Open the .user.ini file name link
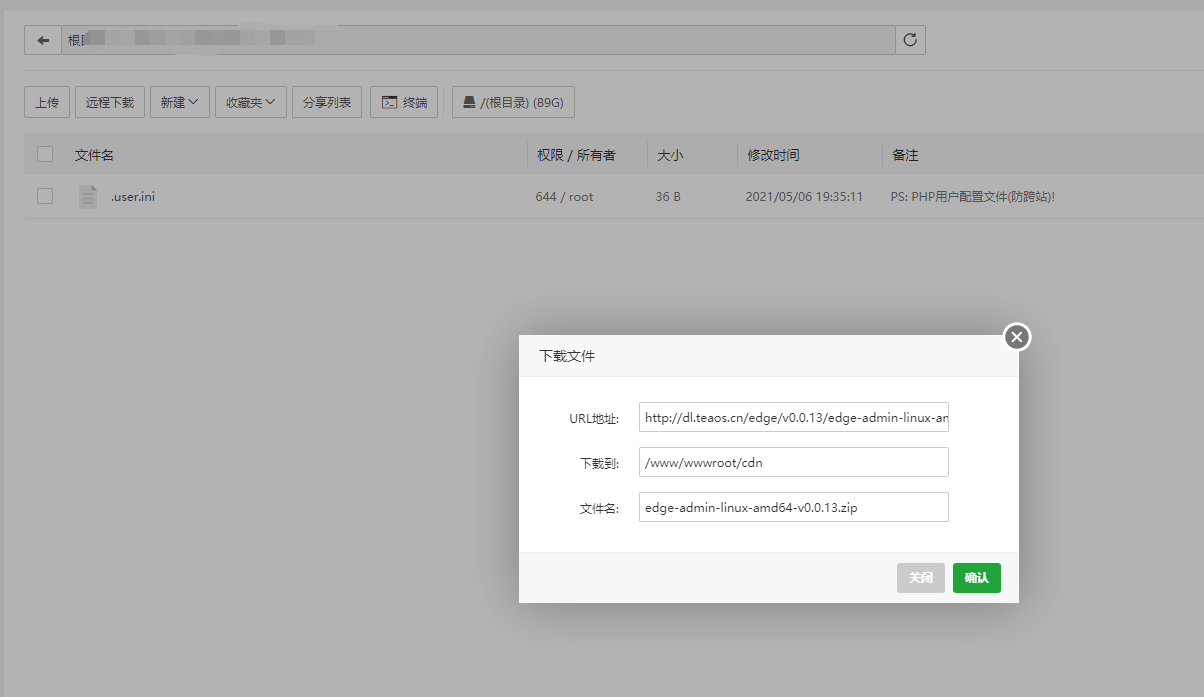This screenshot has width=1204, height=697. click(x=133, y=197)
